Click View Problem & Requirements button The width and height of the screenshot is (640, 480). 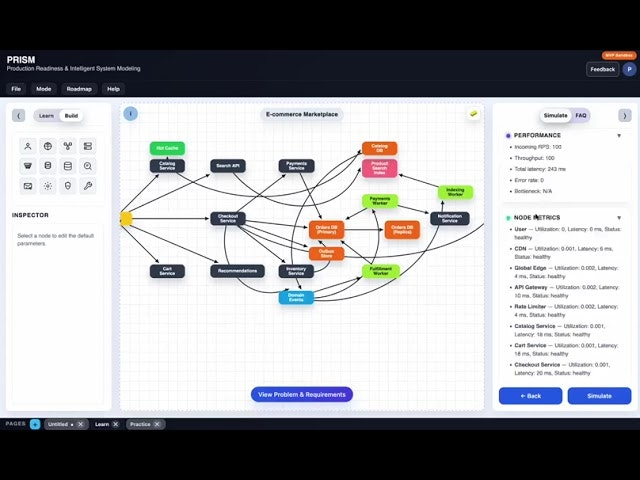(x=301, y=394)
